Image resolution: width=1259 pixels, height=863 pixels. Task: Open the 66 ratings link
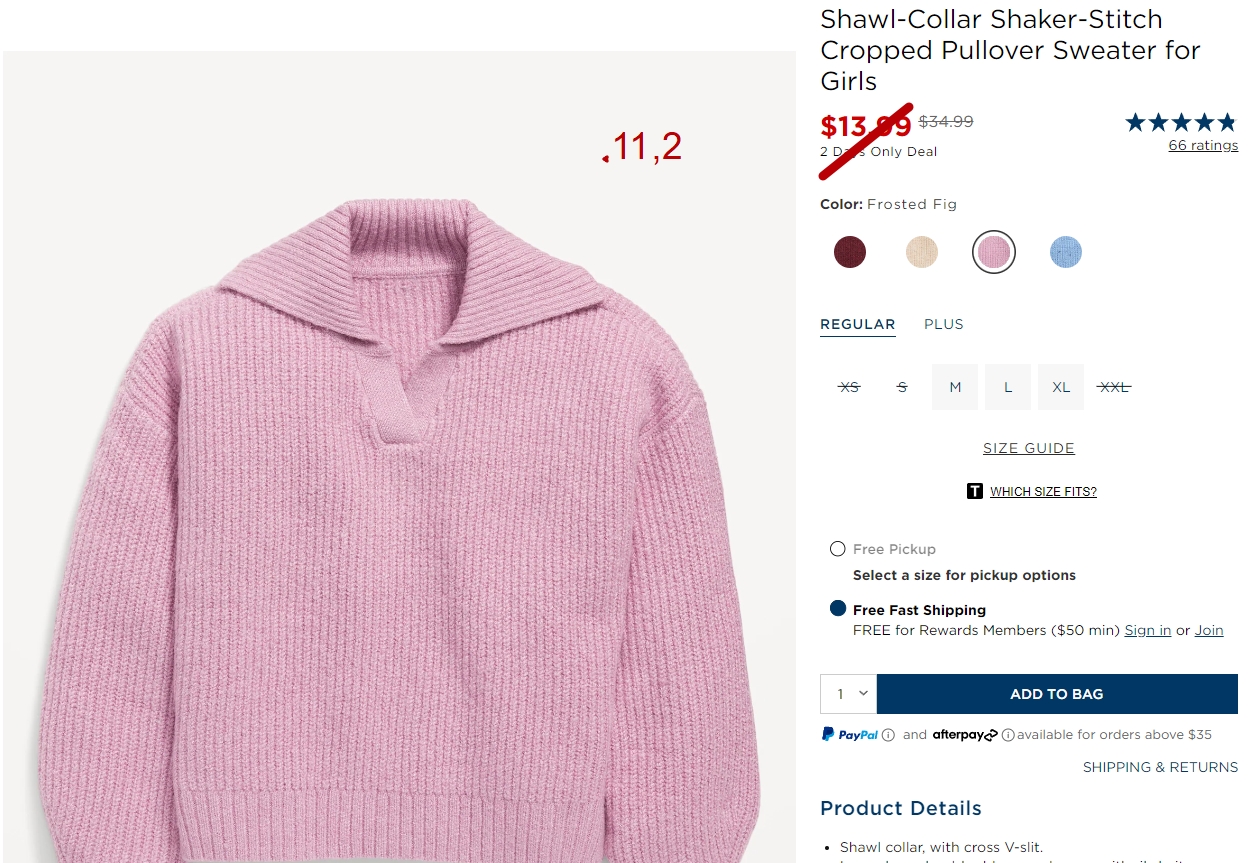pyautogui.click(x=1203, y=146)
